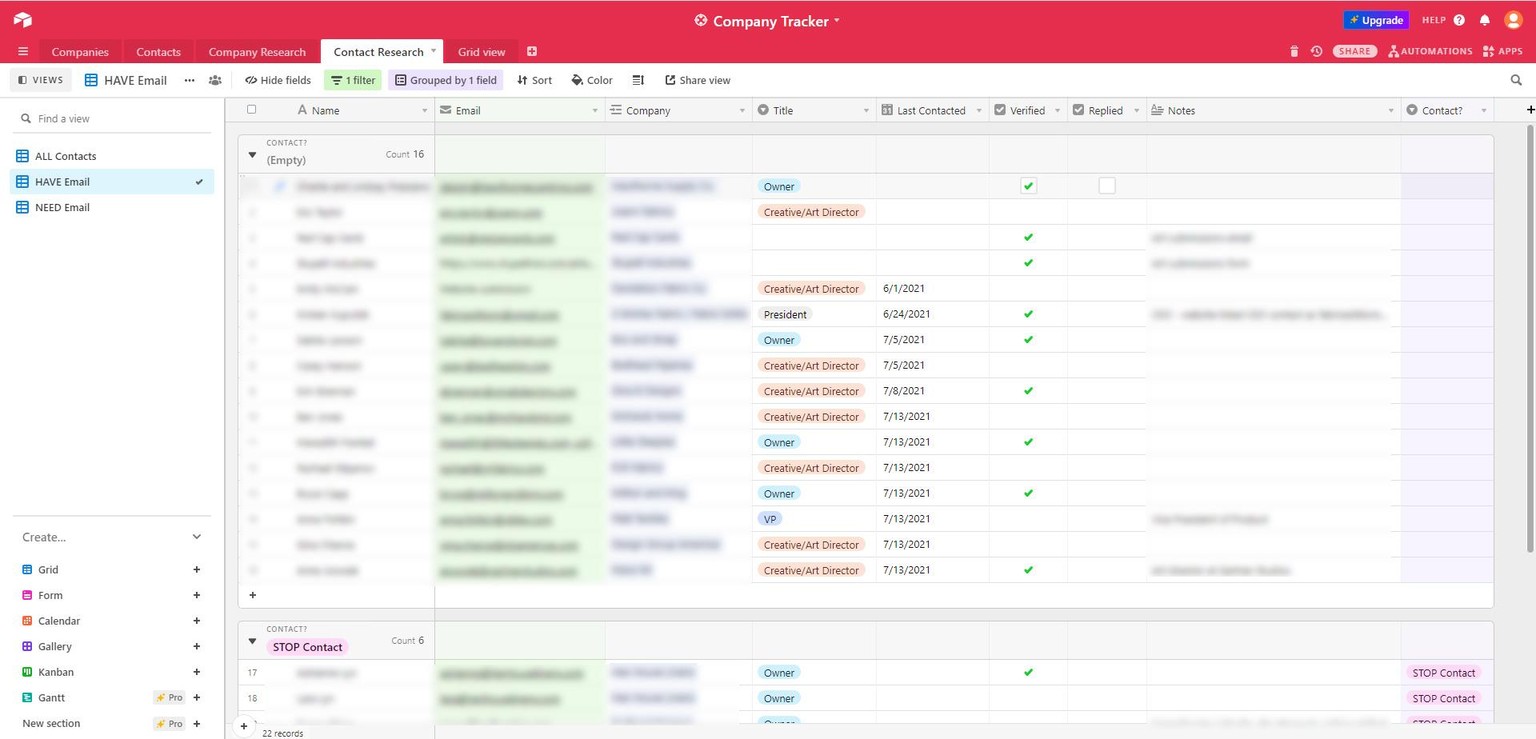Check Replied box in the first row
Image resolution: width=1536 pixels, height=739 pixels.
[x=1107, y=186]
